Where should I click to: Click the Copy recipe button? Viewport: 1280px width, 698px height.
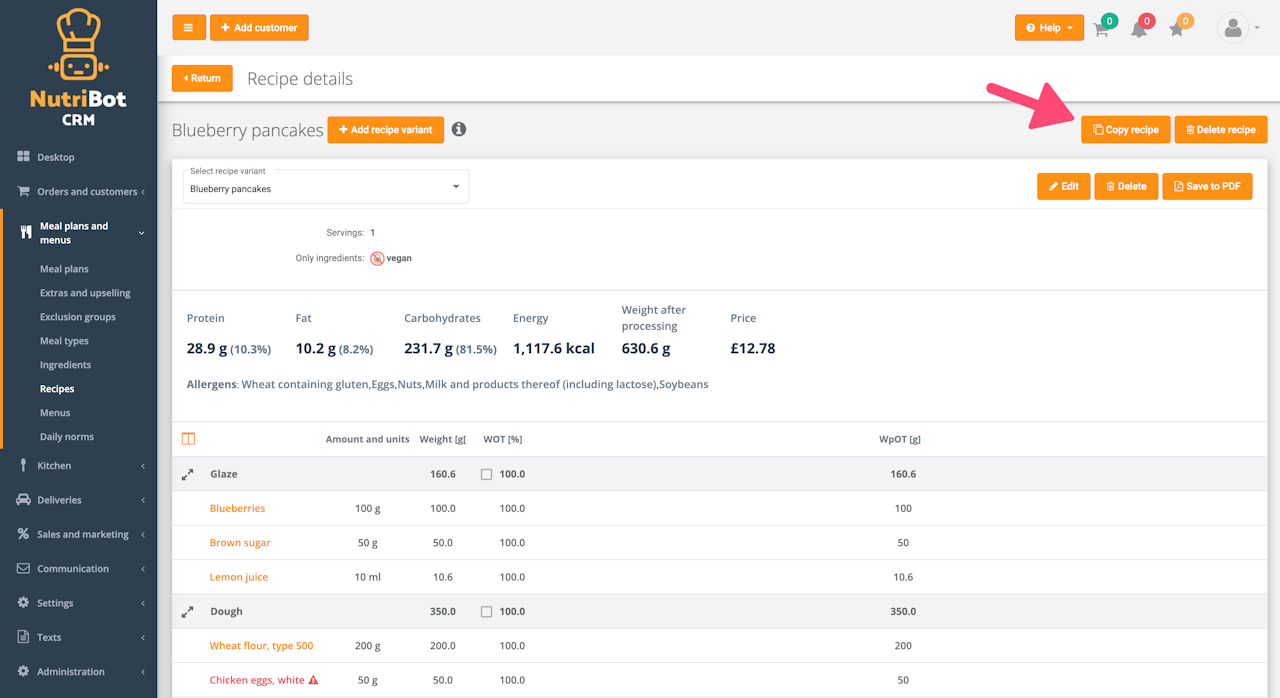[1125, 130]
